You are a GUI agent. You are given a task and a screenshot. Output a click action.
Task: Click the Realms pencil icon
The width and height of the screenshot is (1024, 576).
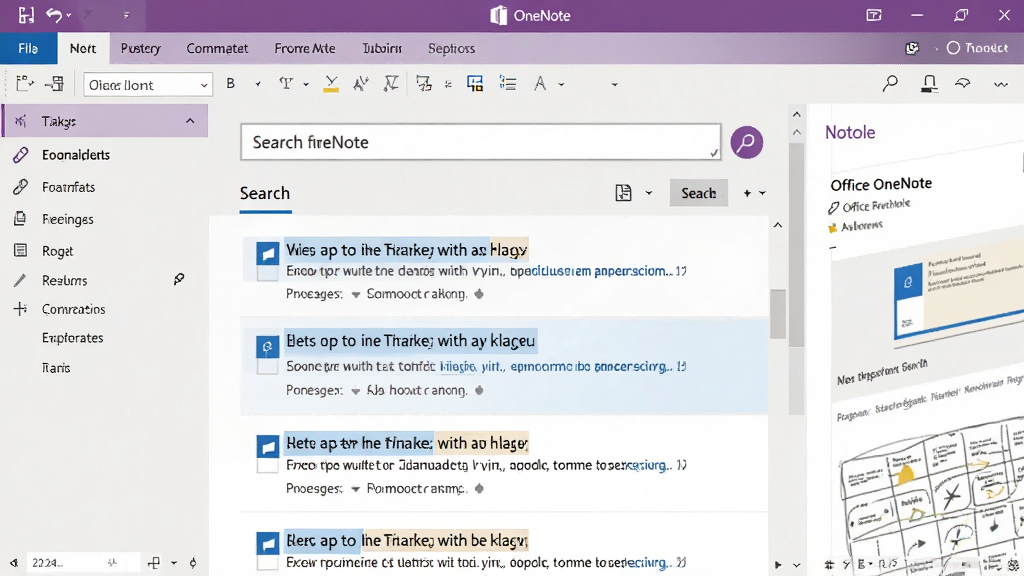20,280
